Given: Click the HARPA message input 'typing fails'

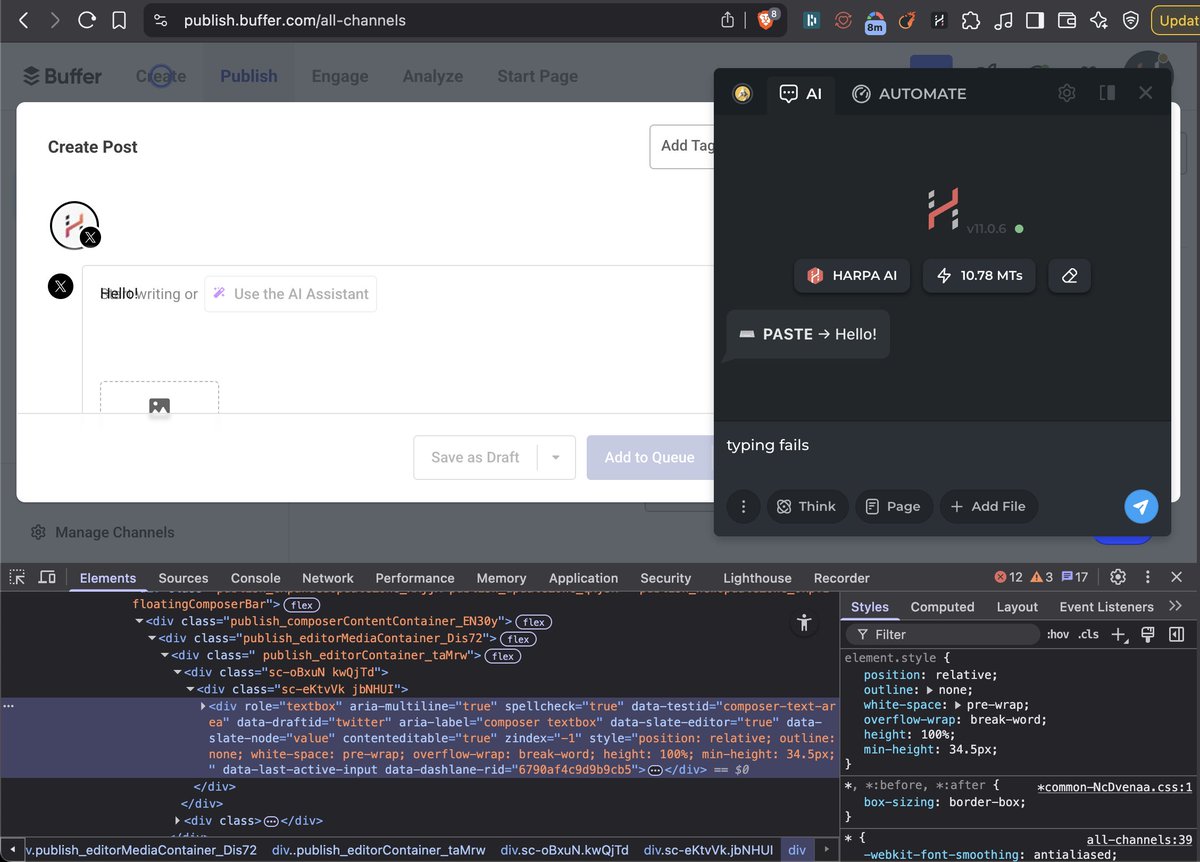Looking at the screenshot, I should [x=941, y=445].
